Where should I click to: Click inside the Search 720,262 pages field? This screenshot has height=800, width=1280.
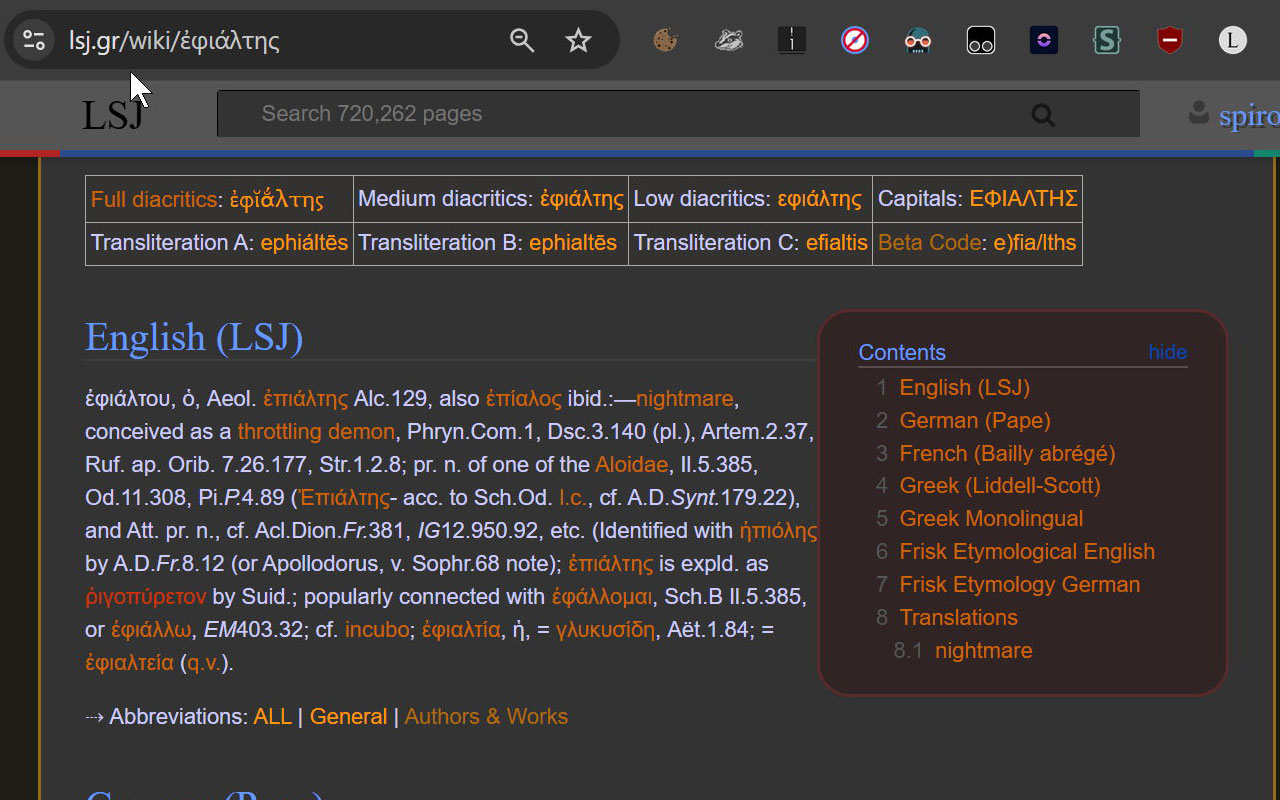click(x=600, y=113)
